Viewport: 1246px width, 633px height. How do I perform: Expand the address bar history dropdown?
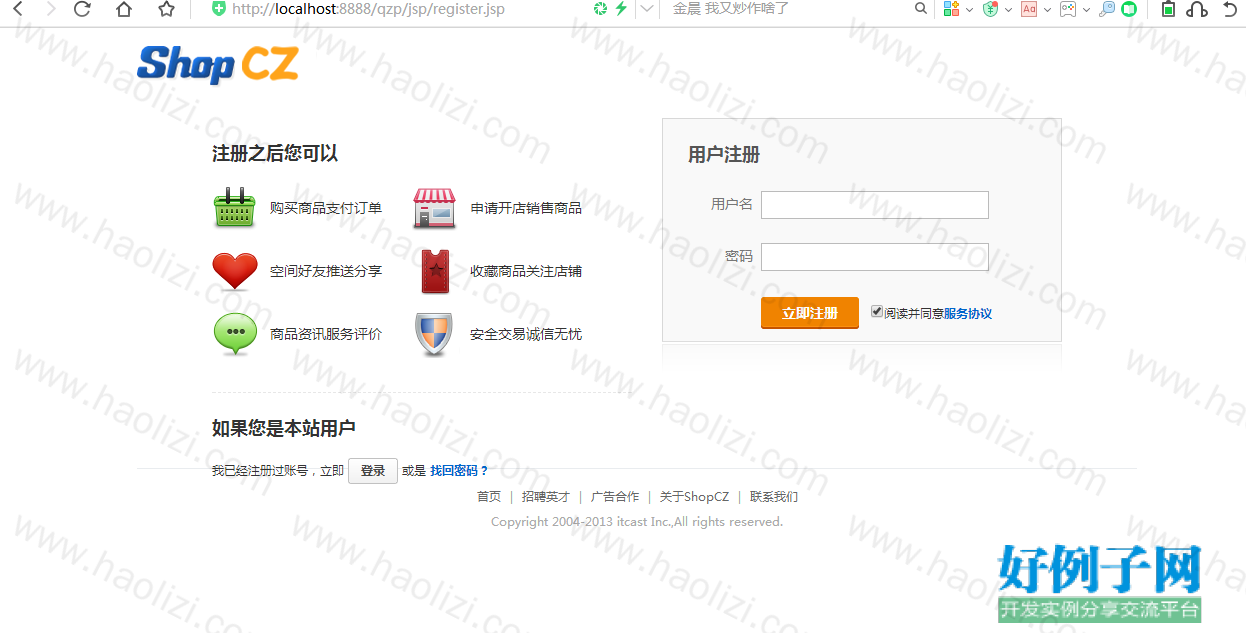(x=647, y=9)
